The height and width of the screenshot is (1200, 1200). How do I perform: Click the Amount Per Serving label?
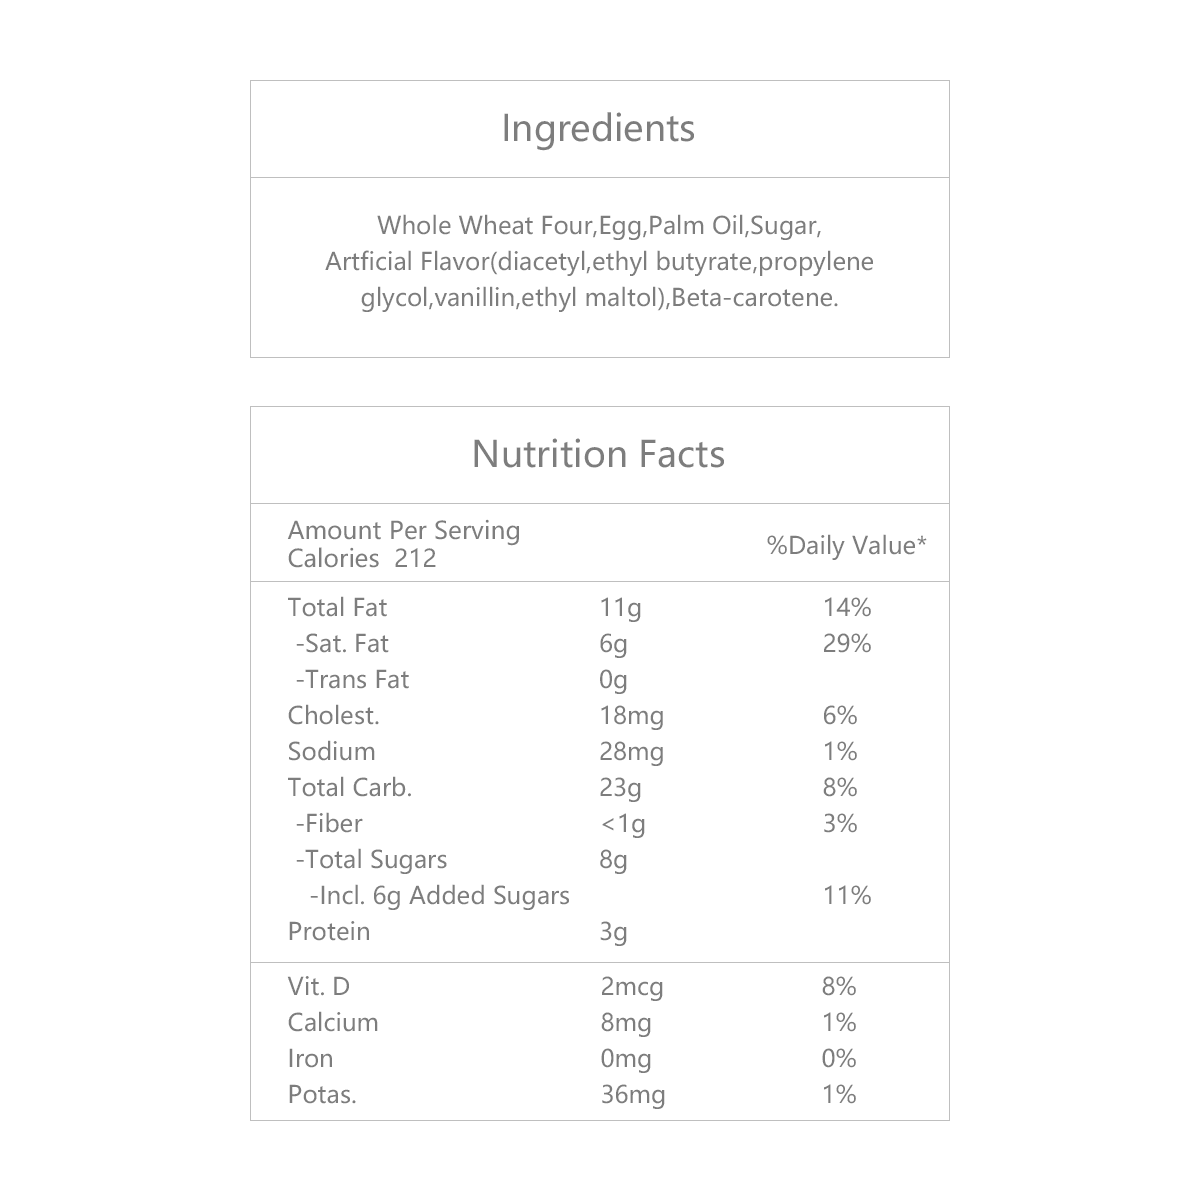coord(404,531)
